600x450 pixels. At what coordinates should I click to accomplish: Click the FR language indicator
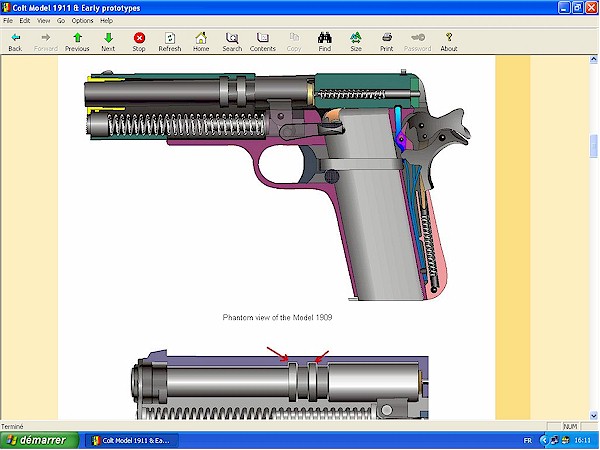pos(527,441)
